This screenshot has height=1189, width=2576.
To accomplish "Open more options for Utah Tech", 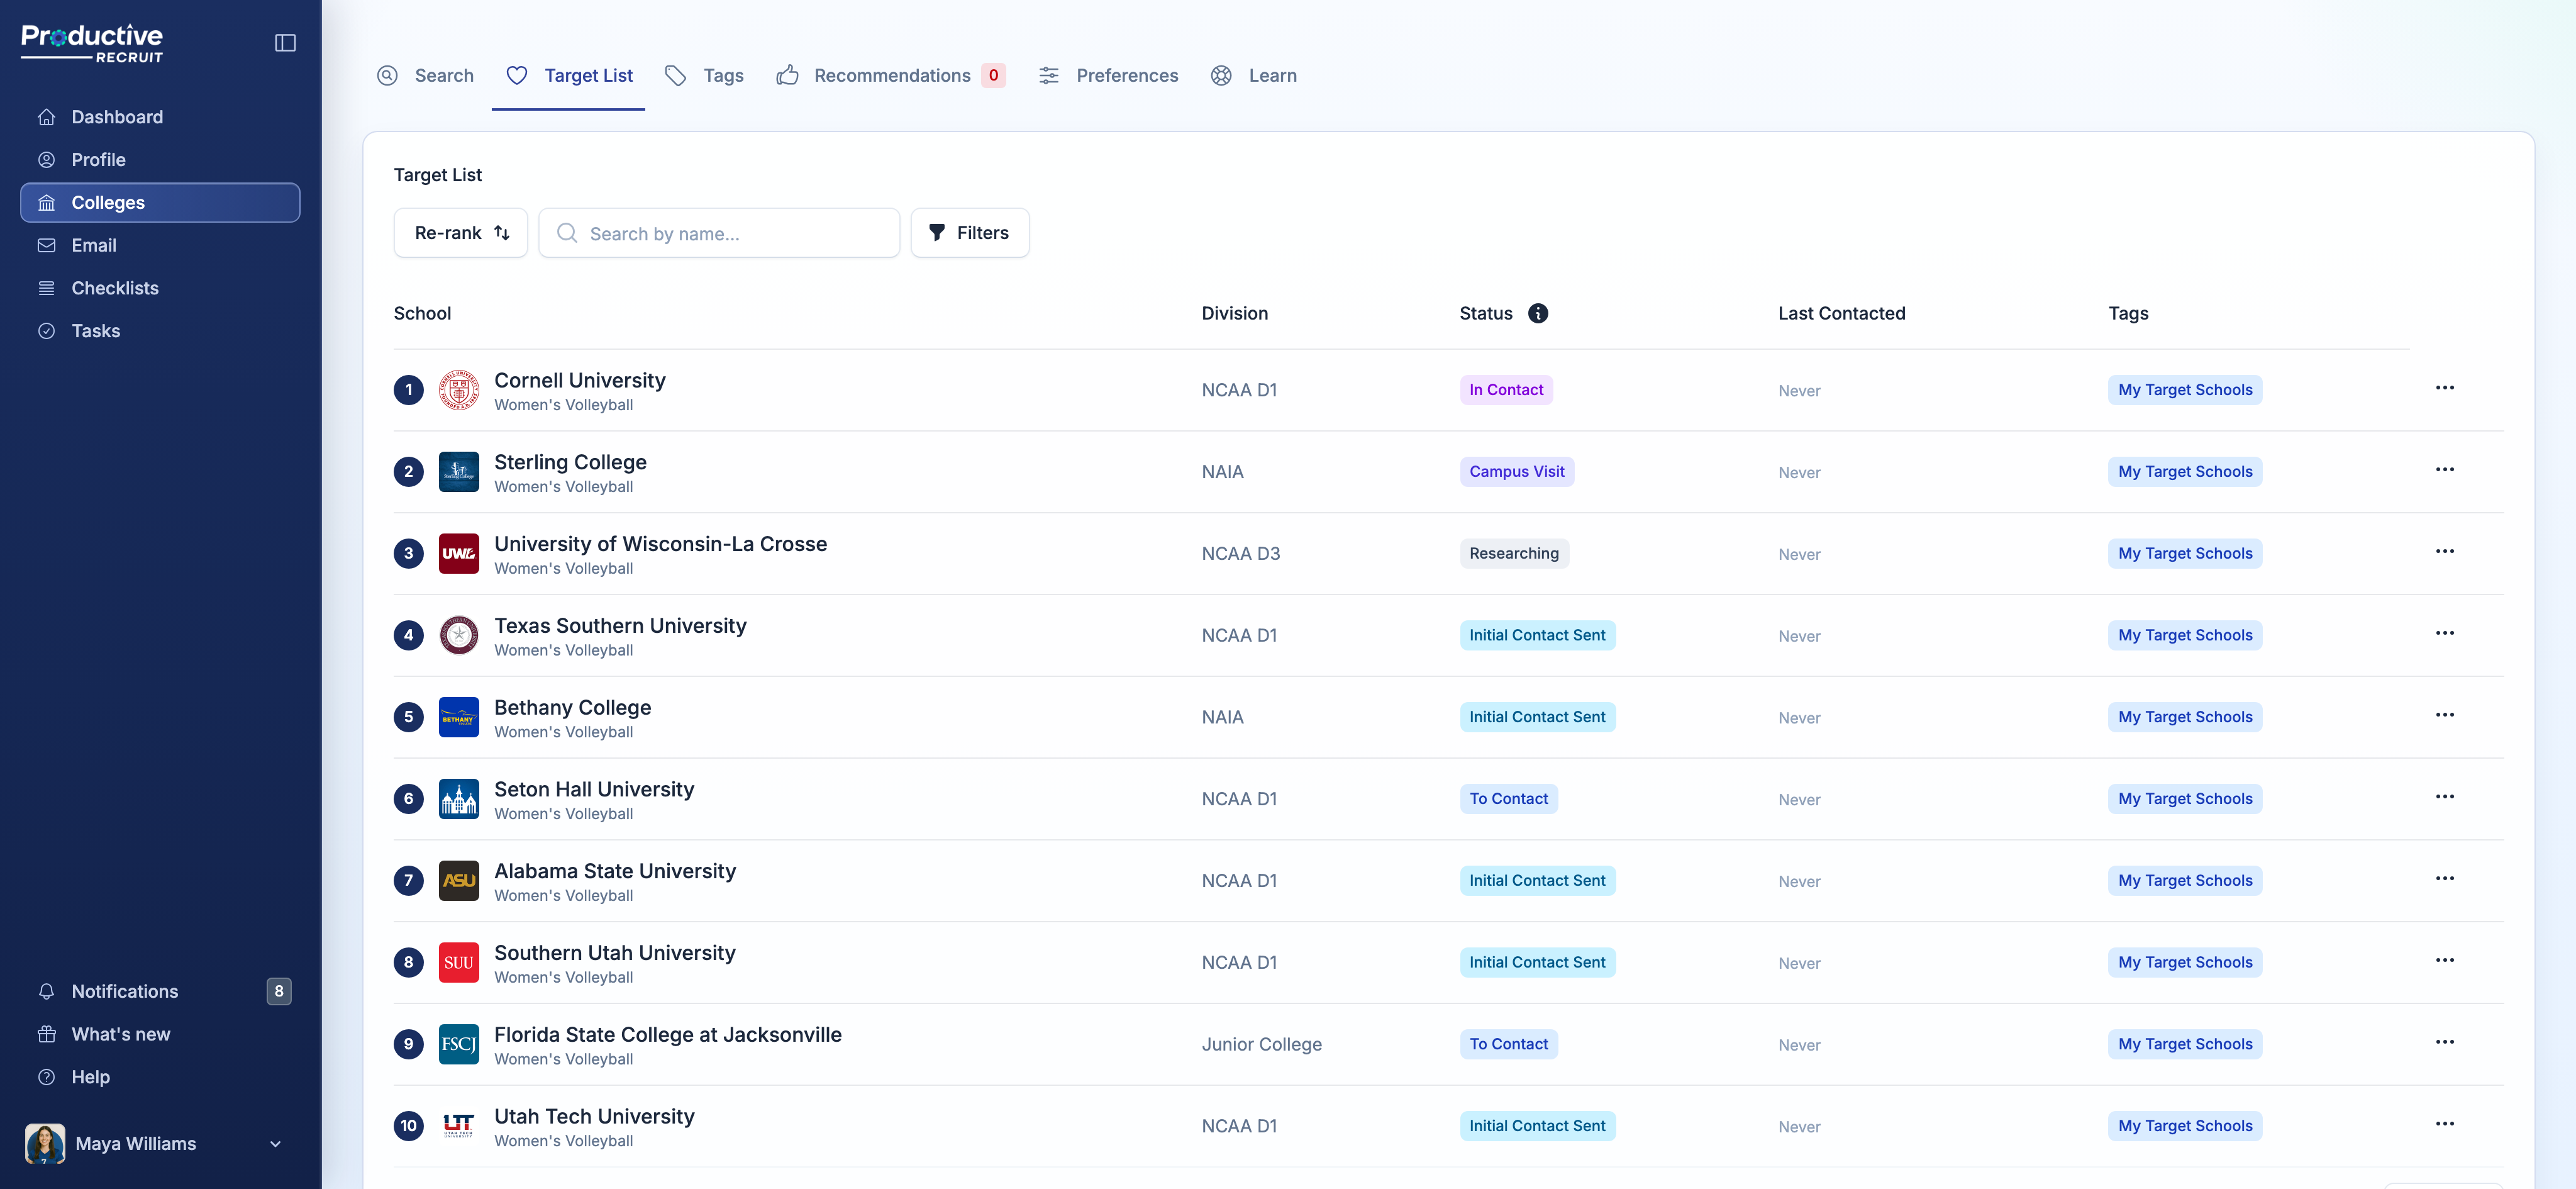I will coord(2445,1124).
